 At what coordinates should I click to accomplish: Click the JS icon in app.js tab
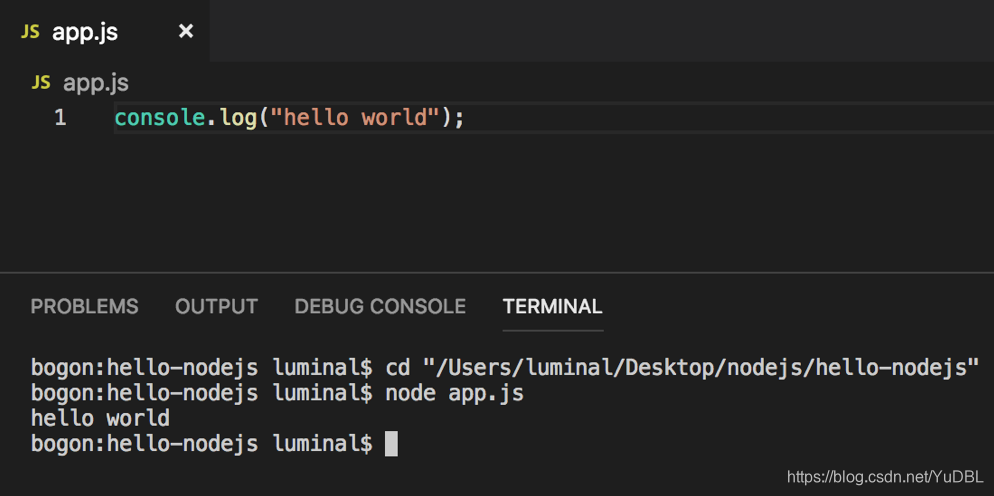[x=30, y=32]
